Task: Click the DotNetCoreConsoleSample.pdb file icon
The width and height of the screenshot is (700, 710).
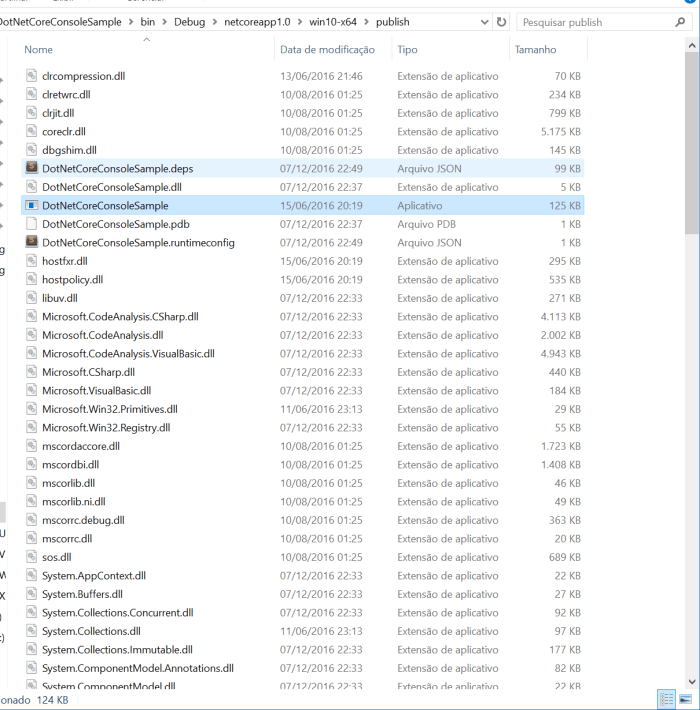Action: coord(31,224)
